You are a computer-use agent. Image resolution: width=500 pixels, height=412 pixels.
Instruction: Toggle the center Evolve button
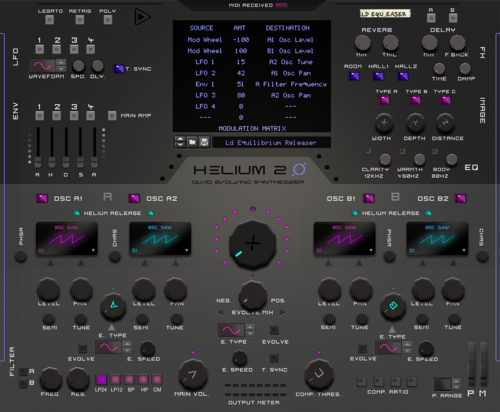click(x=274, y=330)
